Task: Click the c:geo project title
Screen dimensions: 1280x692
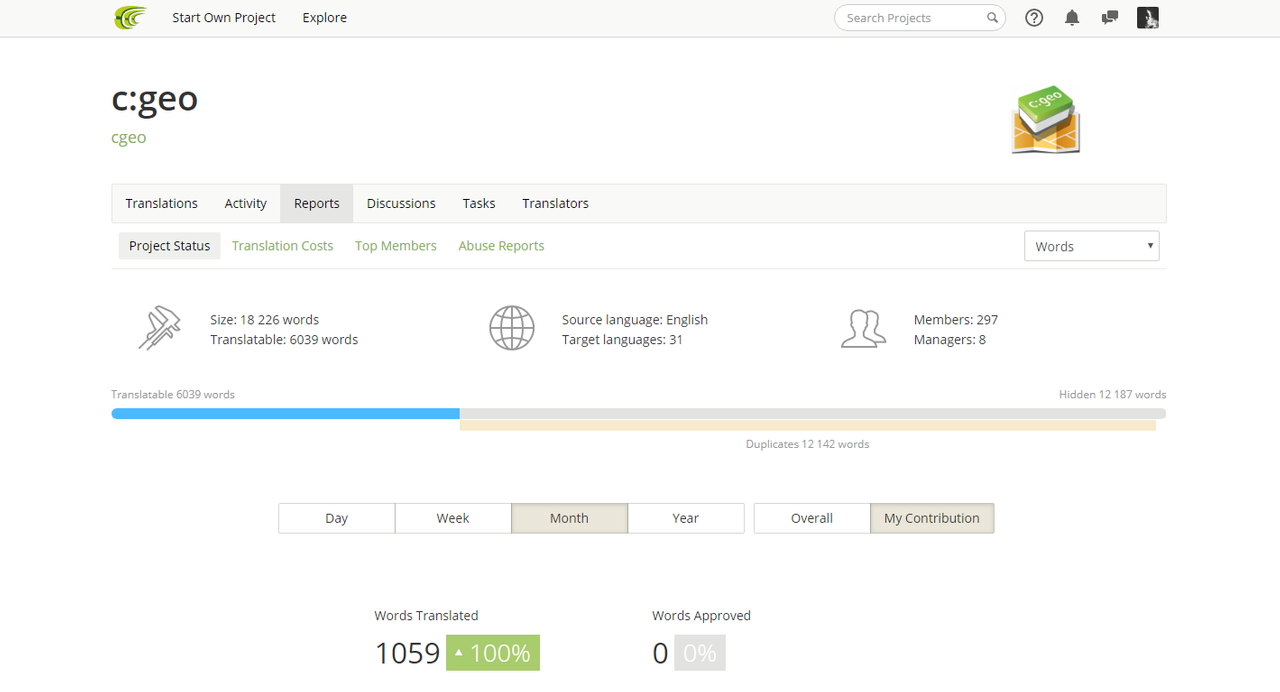Action: pos(155,99)
